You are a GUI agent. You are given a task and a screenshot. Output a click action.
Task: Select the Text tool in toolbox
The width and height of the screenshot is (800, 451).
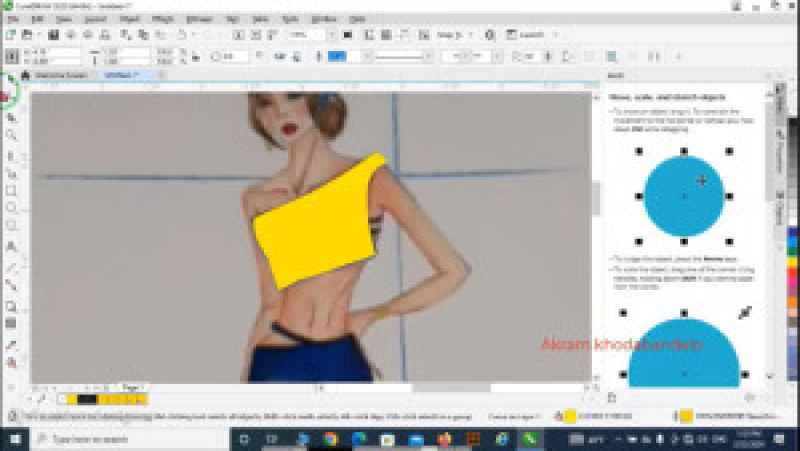[x=11, y=246]
